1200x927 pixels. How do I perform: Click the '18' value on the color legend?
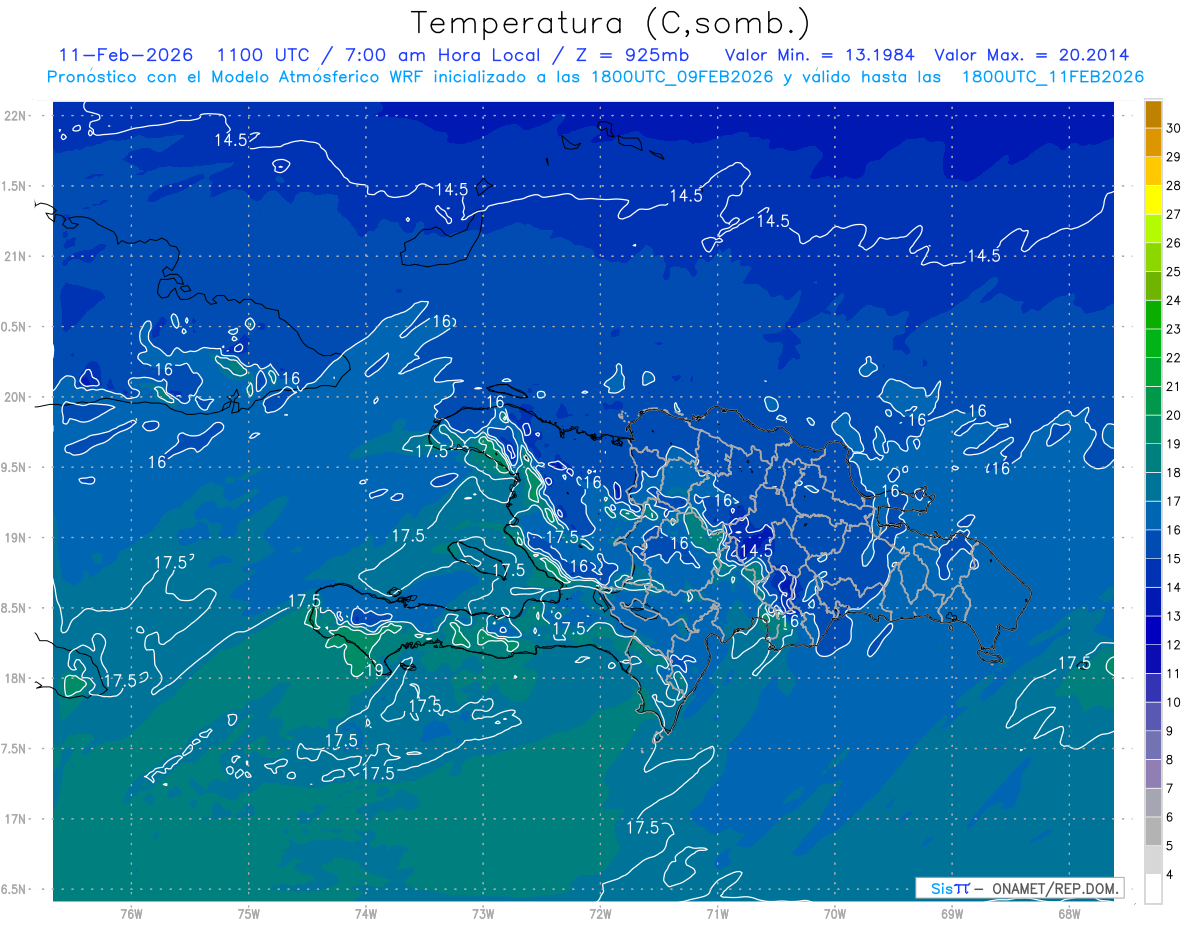[1174, 472]
